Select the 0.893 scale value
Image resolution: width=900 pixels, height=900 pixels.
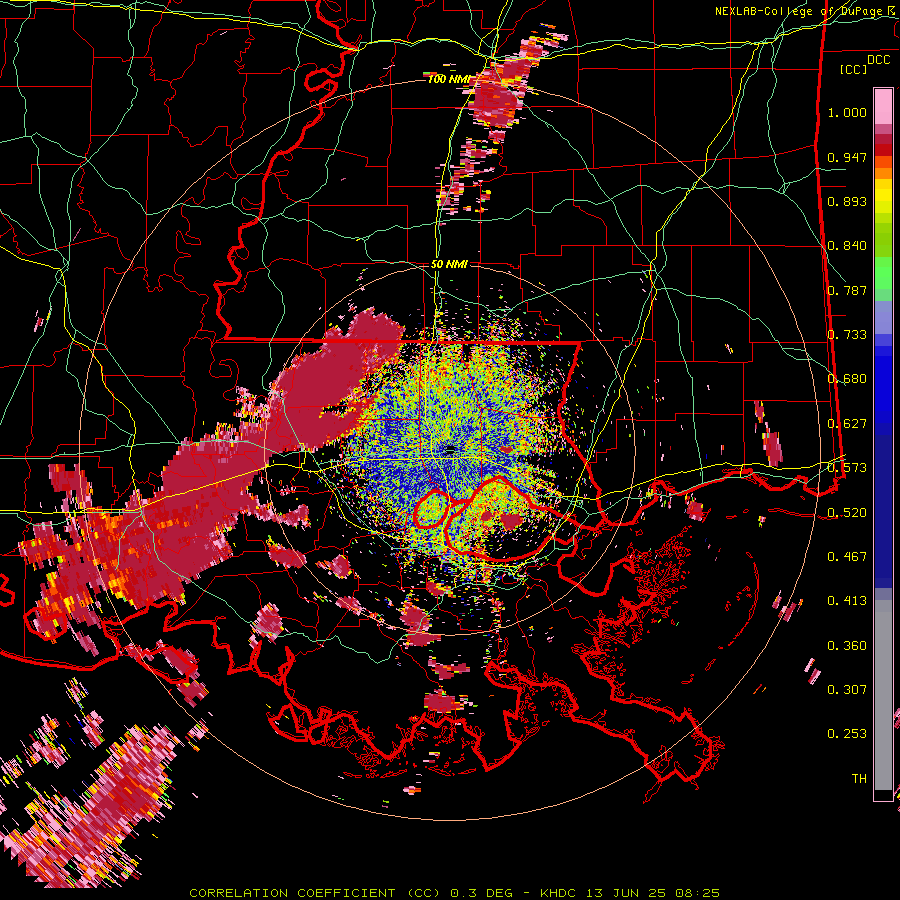(x=847, y=201)
